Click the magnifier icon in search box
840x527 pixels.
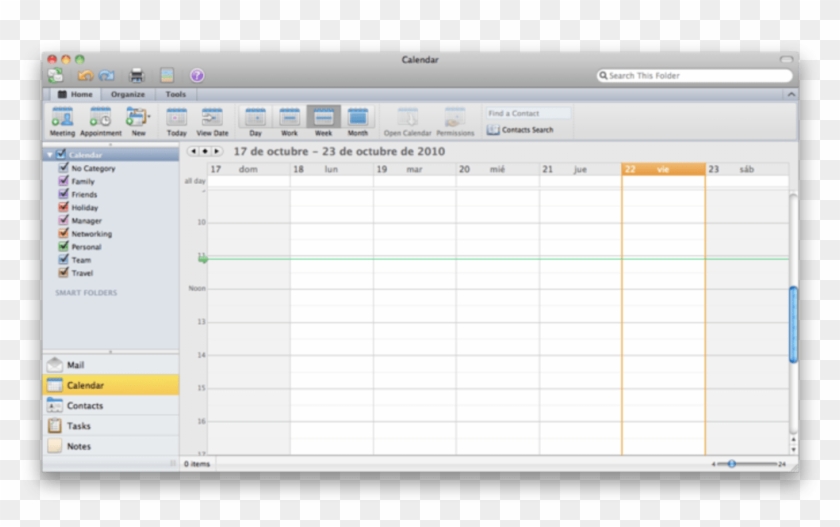click(x=603, y=76)
